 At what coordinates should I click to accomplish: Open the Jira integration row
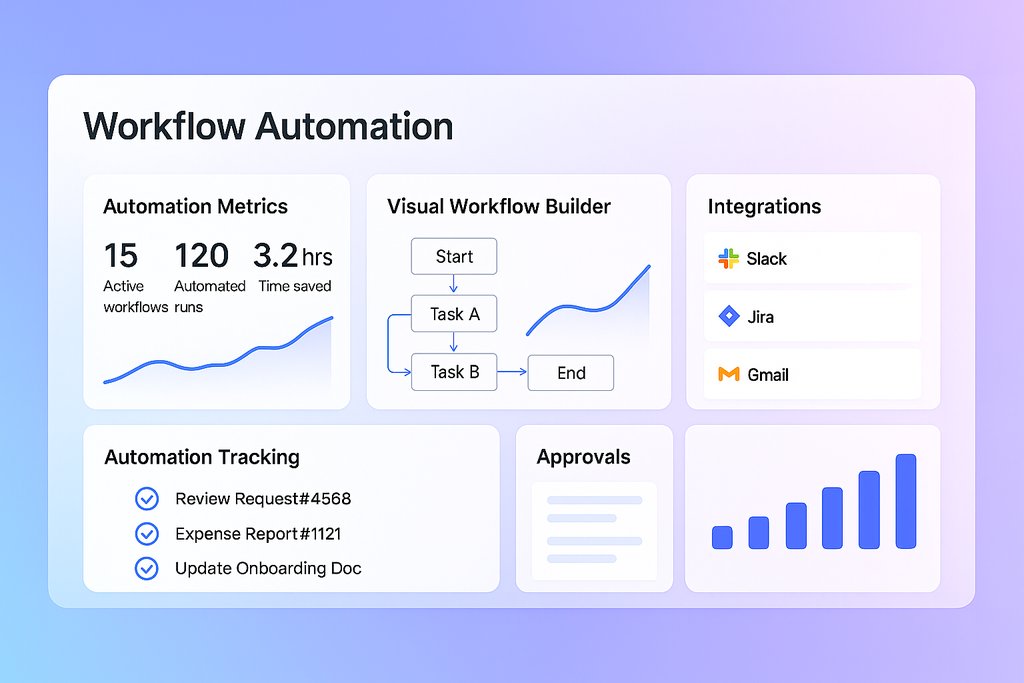[x=812, y=317]
